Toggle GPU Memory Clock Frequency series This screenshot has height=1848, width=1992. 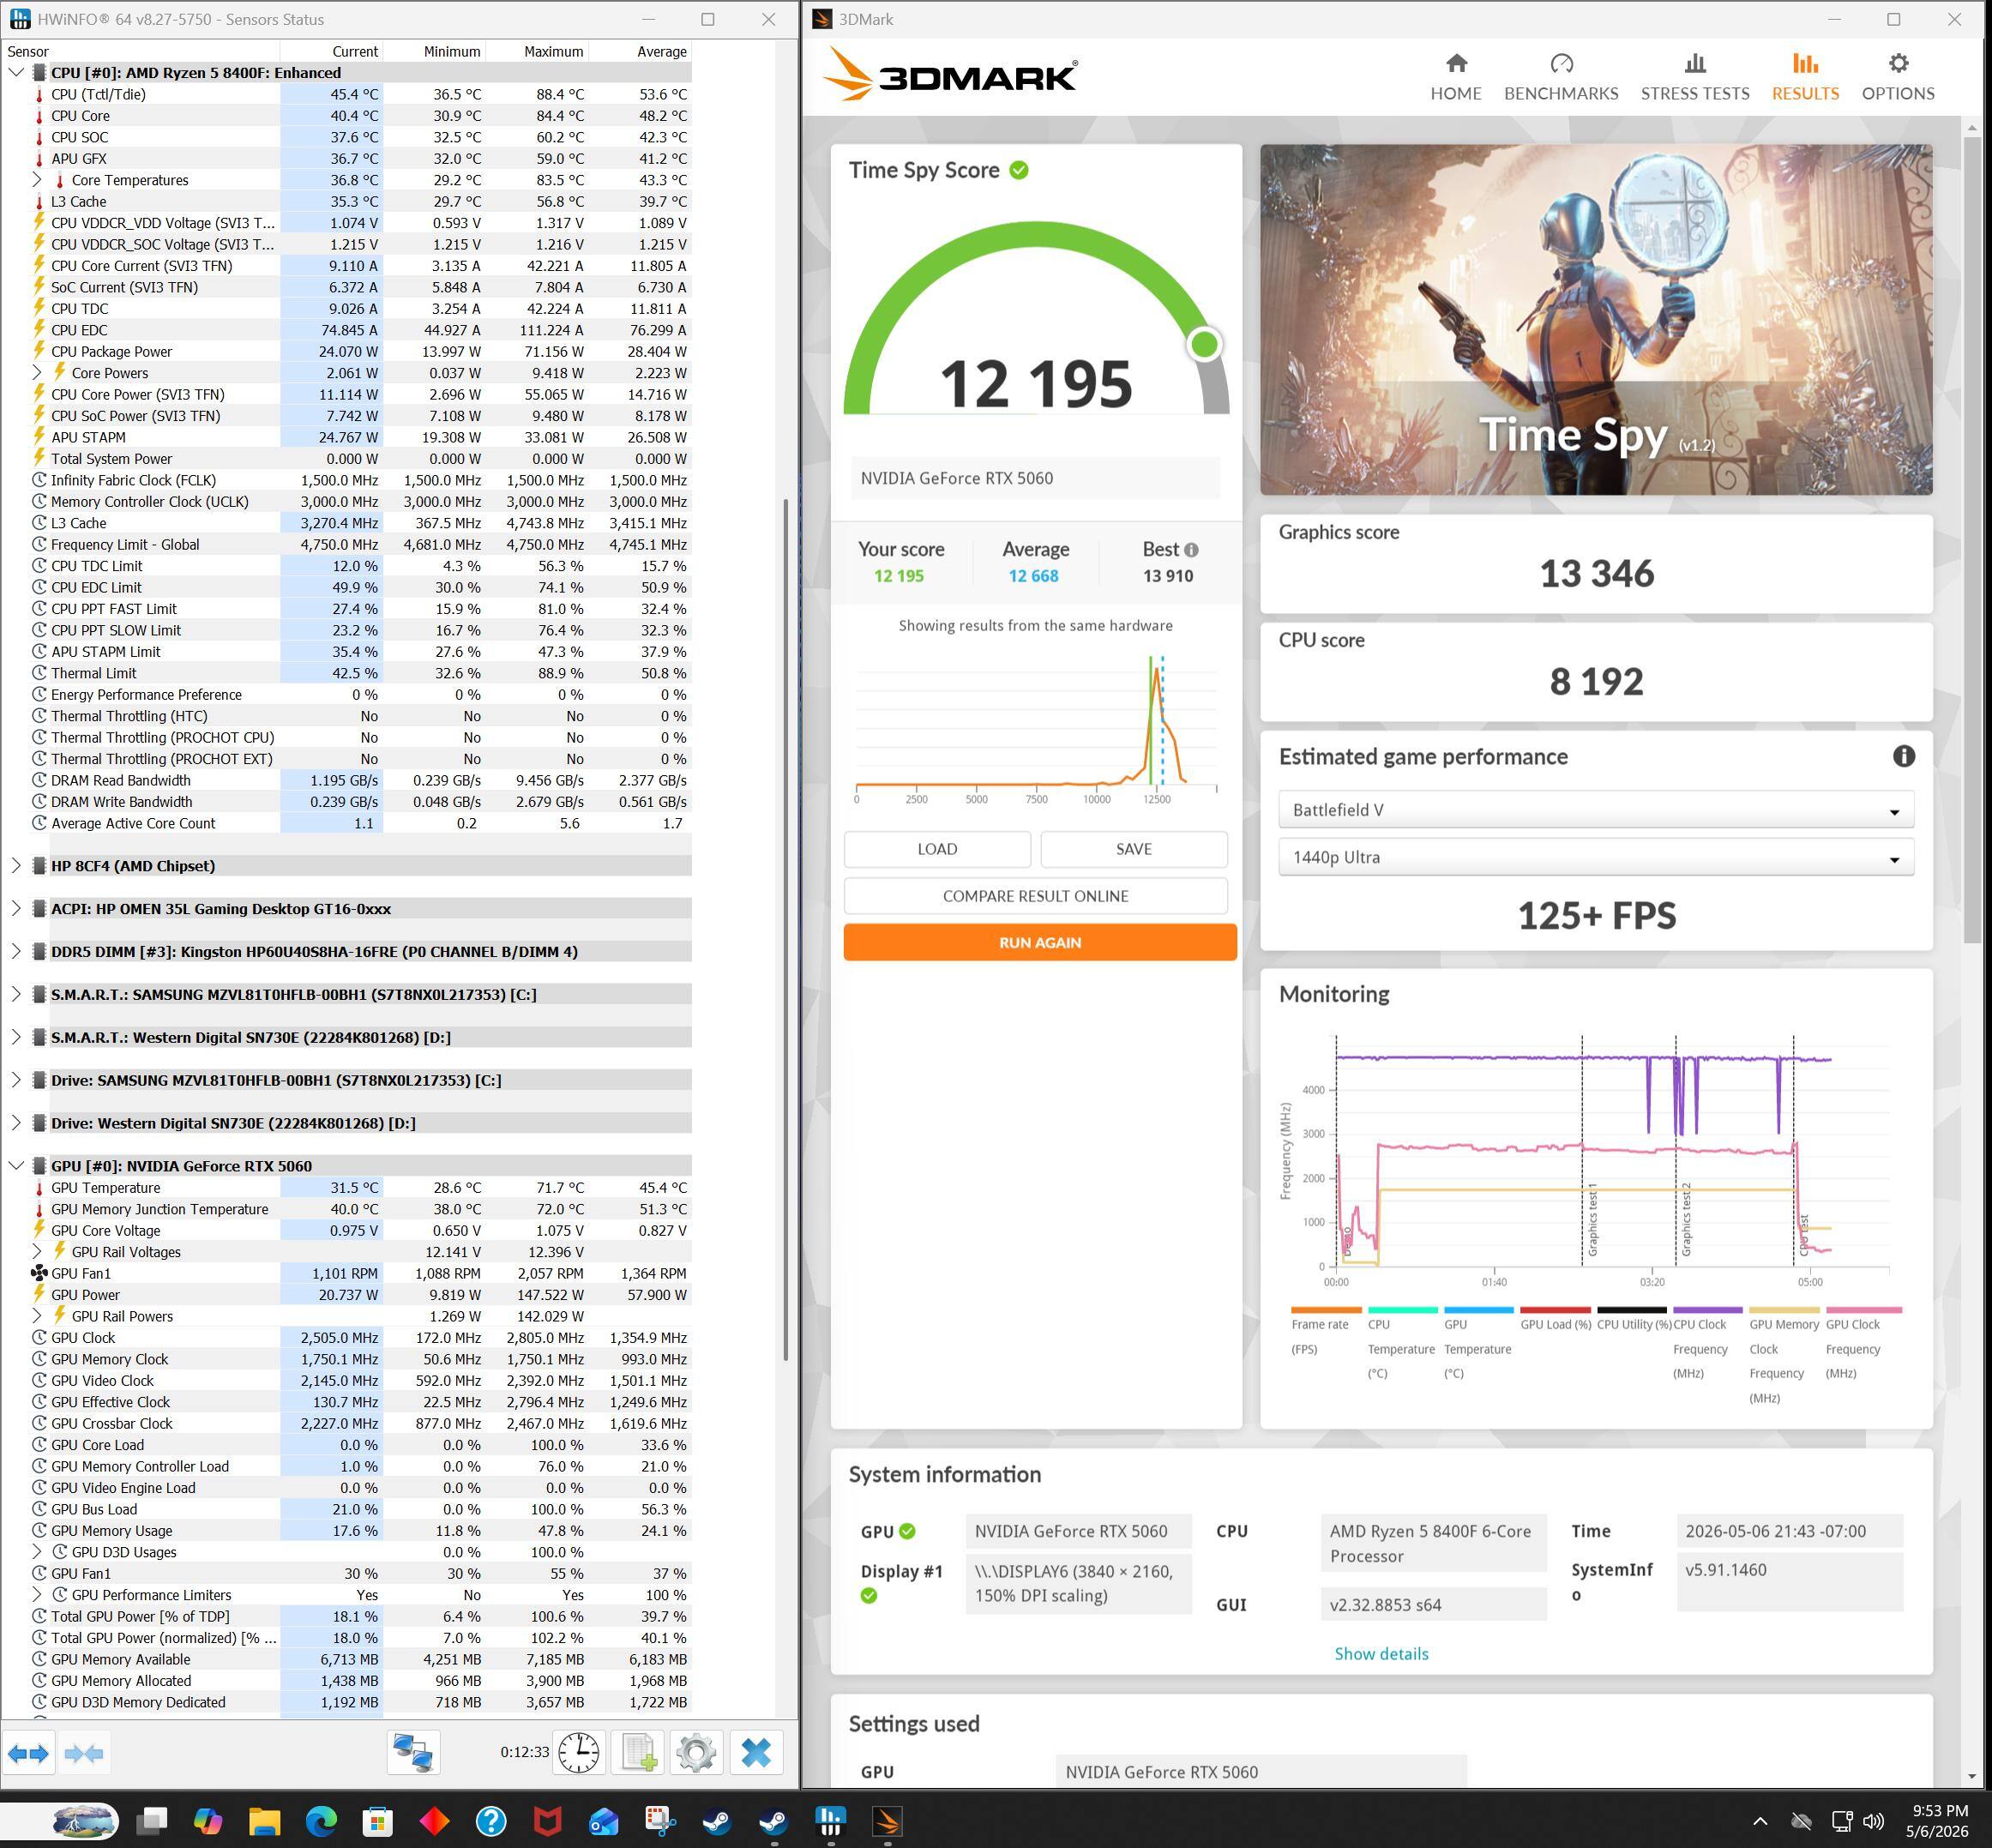[1784, 1355]
